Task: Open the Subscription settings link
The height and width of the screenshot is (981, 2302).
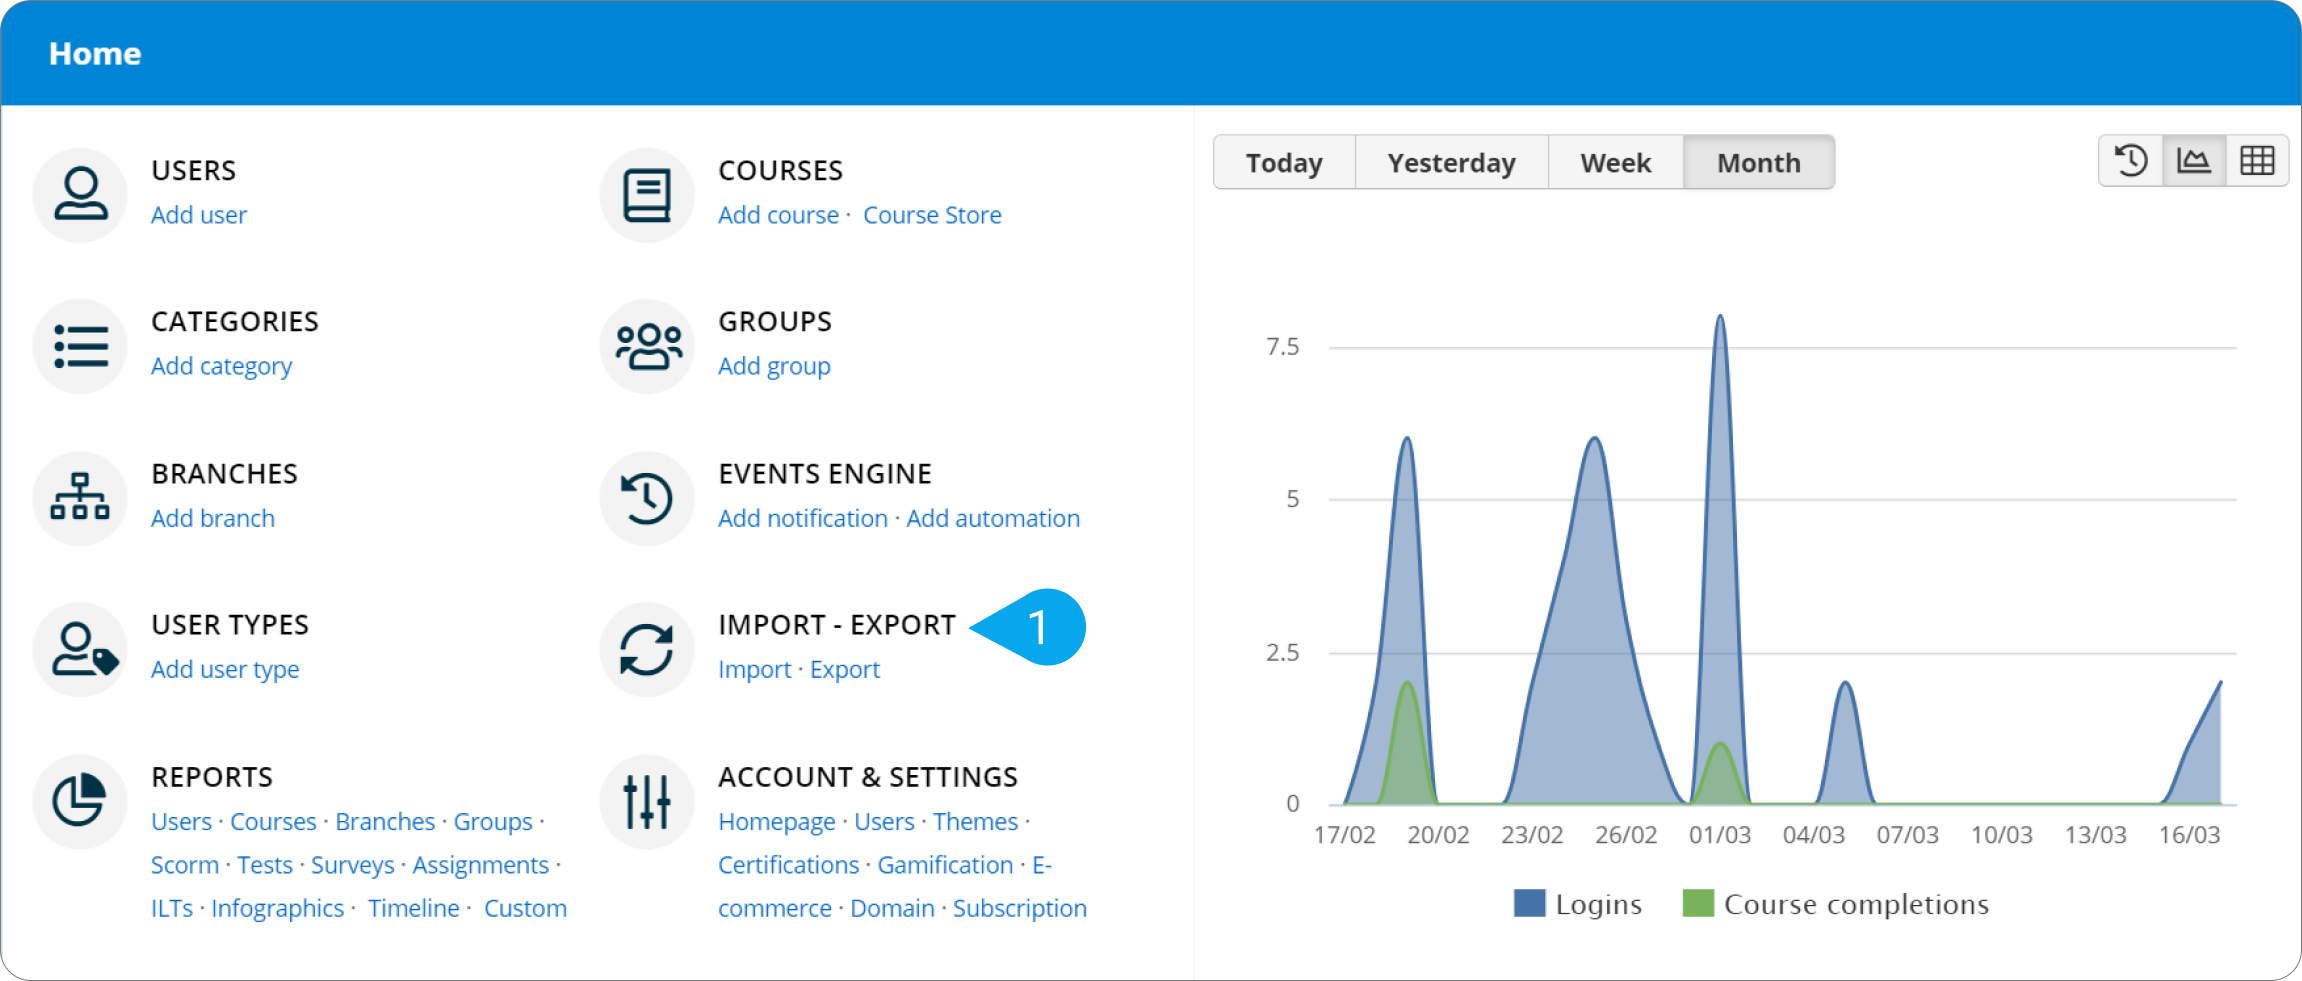Action: 1019,909
